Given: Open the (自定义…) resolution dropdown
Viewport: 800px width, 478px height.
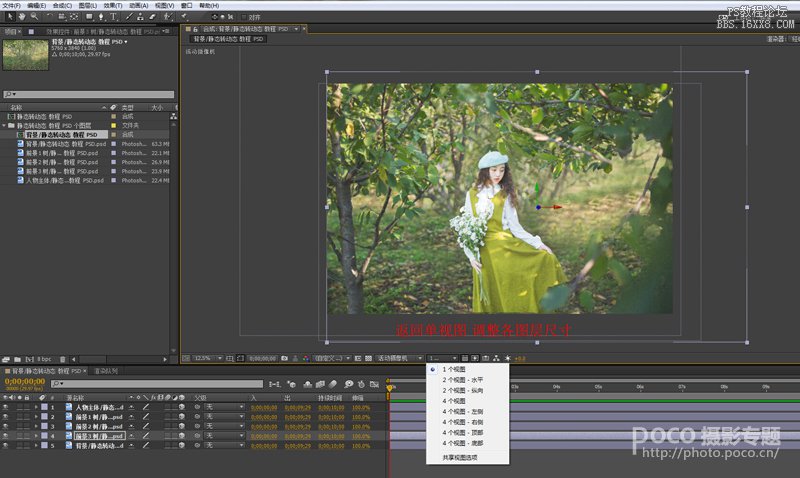Looking at the screenshot, I should tap(332, 358).
